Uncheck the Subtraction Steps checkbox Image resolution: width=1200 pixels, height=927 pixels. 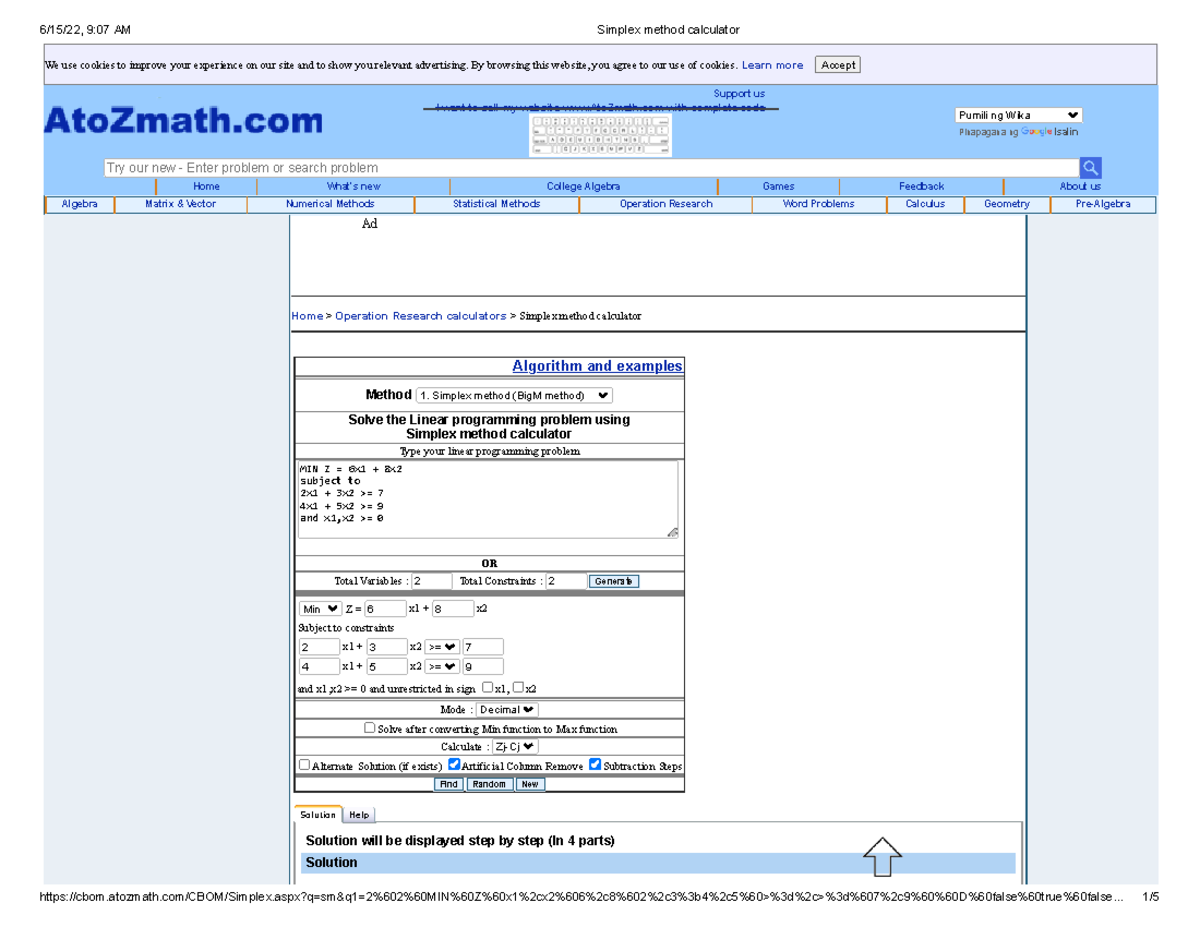pos(594,763)
